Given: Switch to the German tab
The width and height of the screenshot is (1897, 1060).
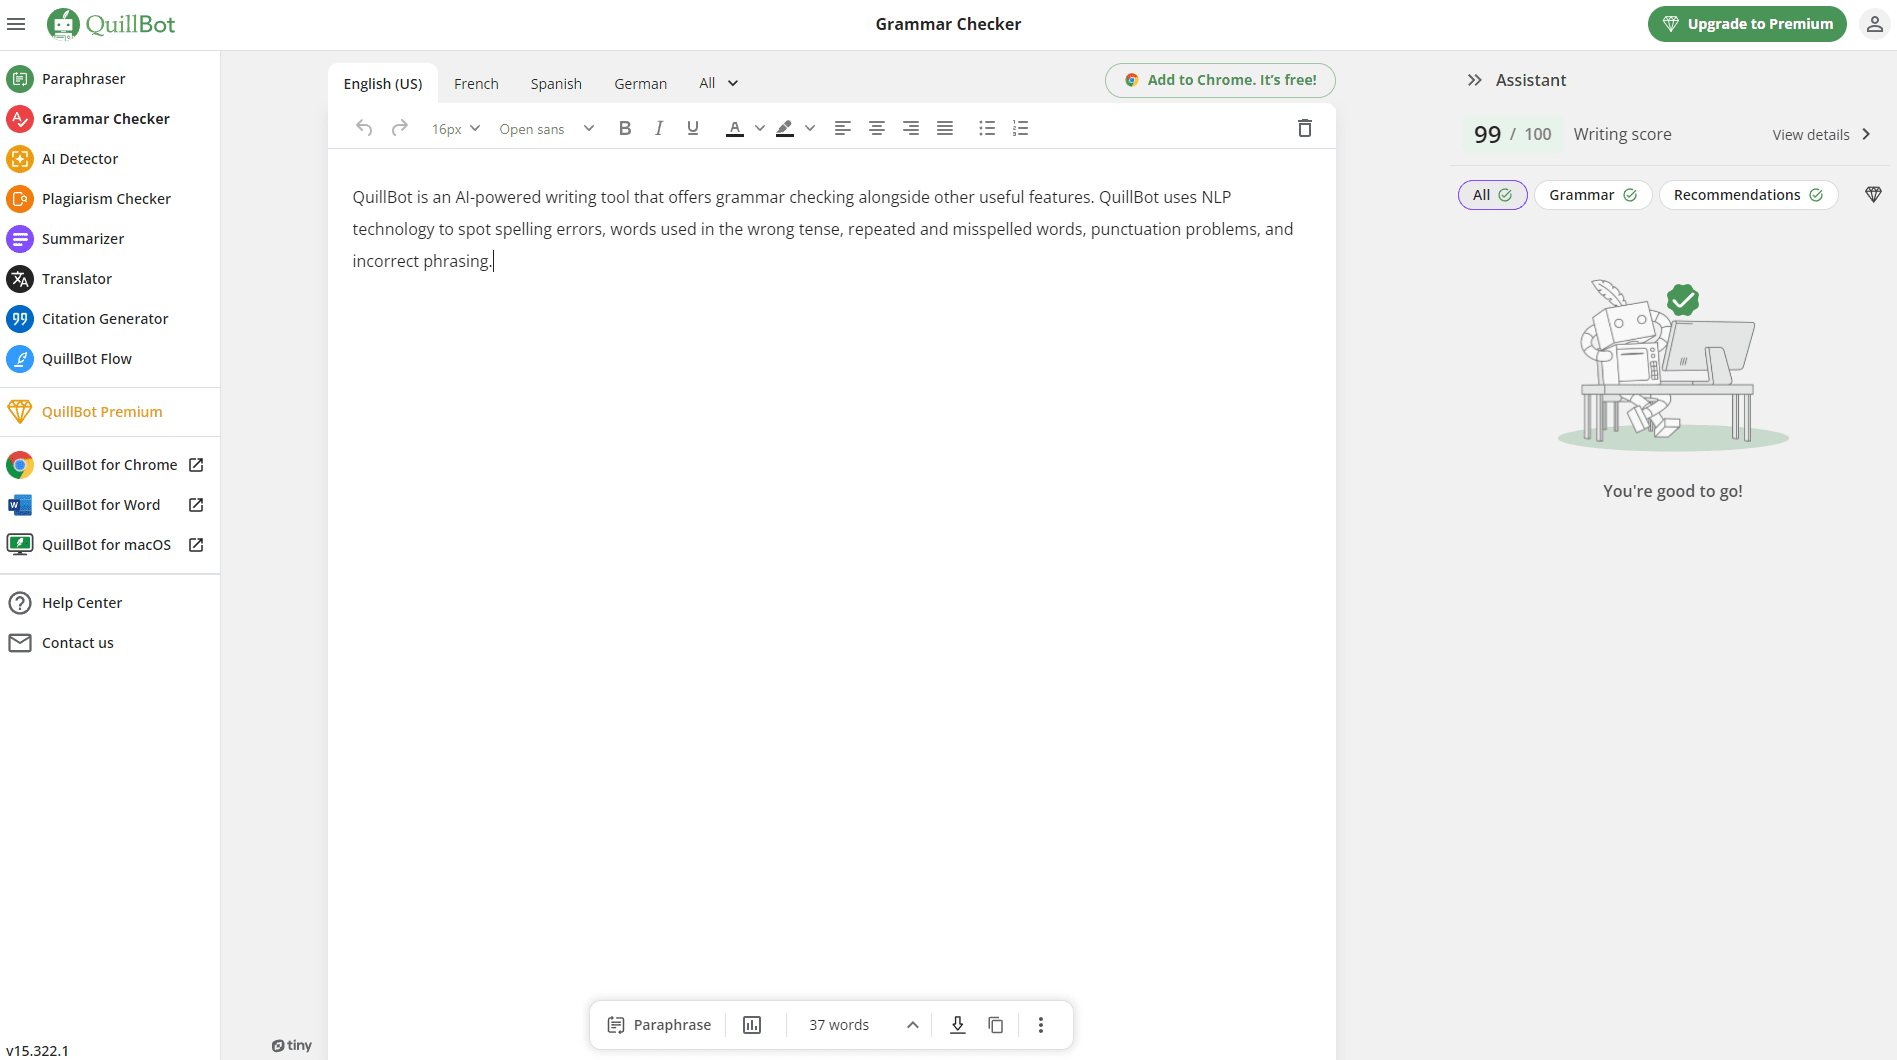Looking at the screenshot, I should (640, 84).
